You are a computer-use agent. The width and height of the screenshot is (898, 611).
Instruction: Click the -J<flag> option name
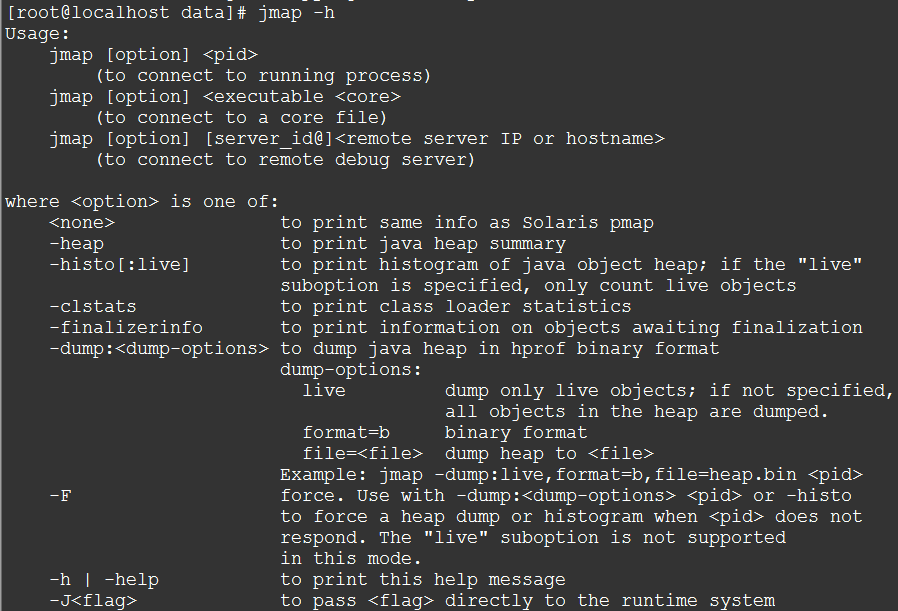click(x=92, y=600)
